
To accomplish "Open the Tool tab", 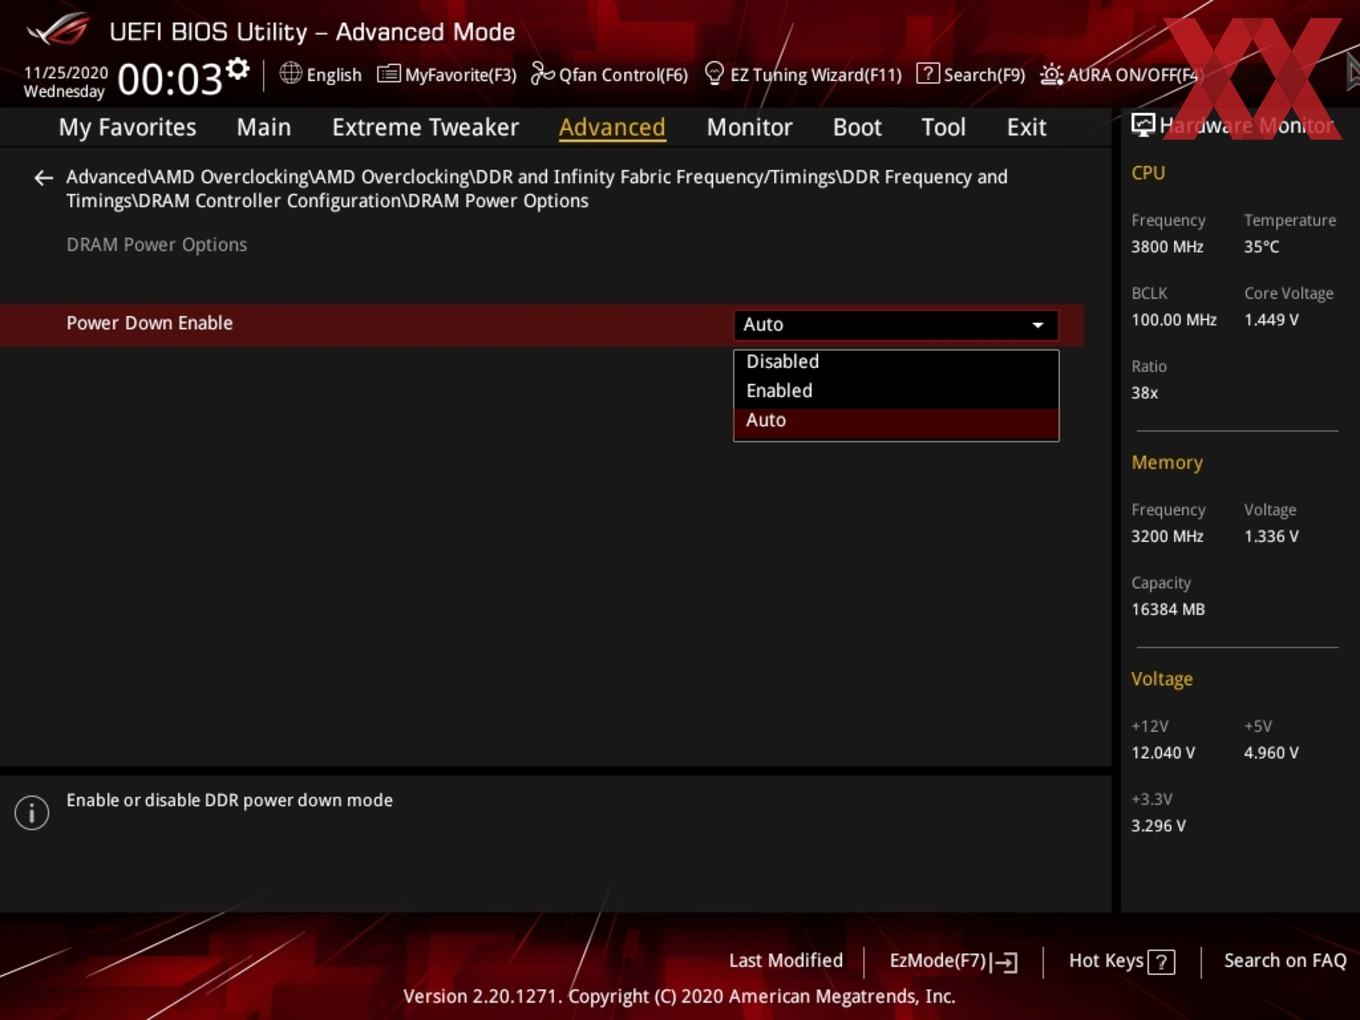I will click(943, 127).
